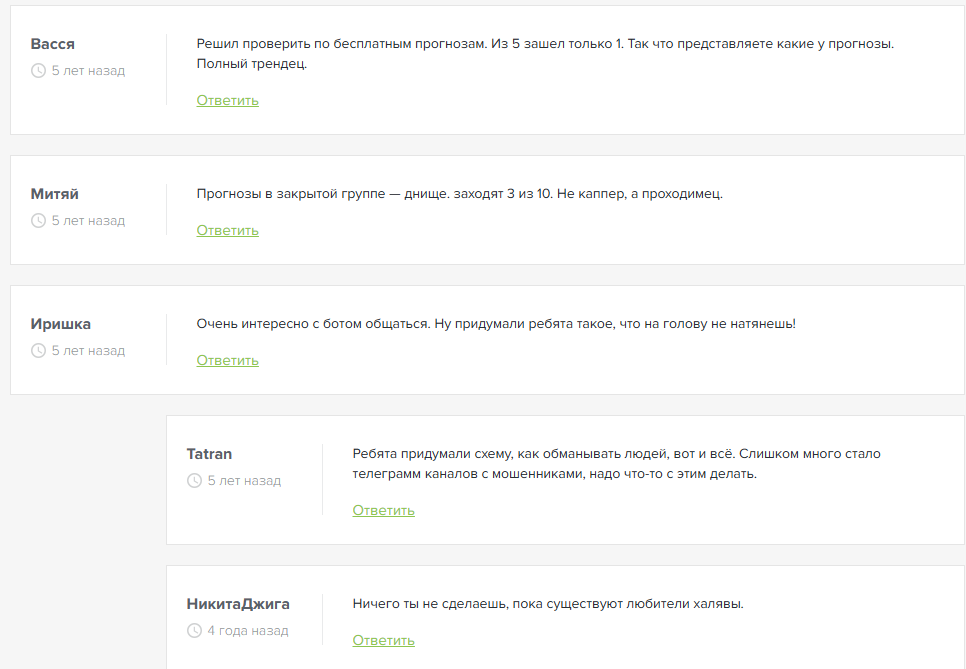Screen dimensions: 966x669
Task: Click Ответить under Tatran's reply
Action: coord(383,511)
